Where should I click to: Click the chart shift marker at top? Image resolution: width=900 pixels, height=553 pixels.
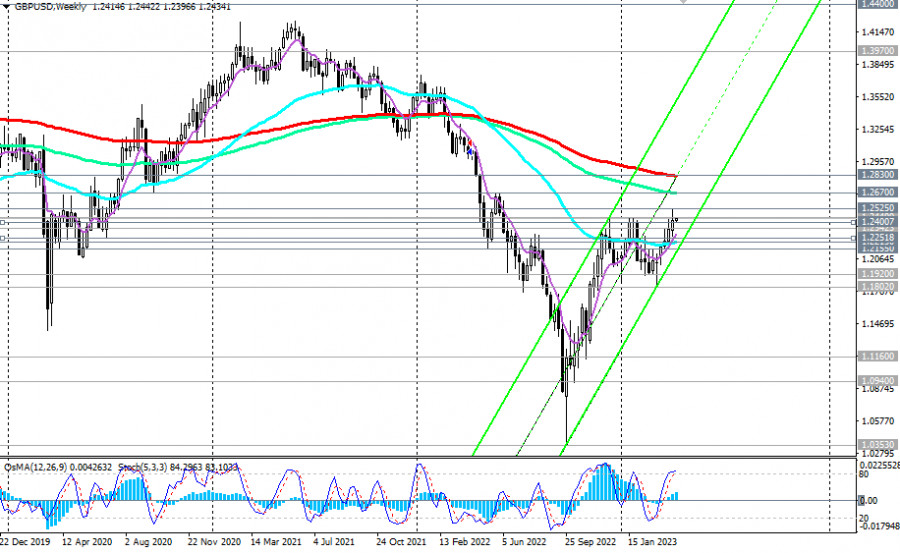[x=684, y=3]
